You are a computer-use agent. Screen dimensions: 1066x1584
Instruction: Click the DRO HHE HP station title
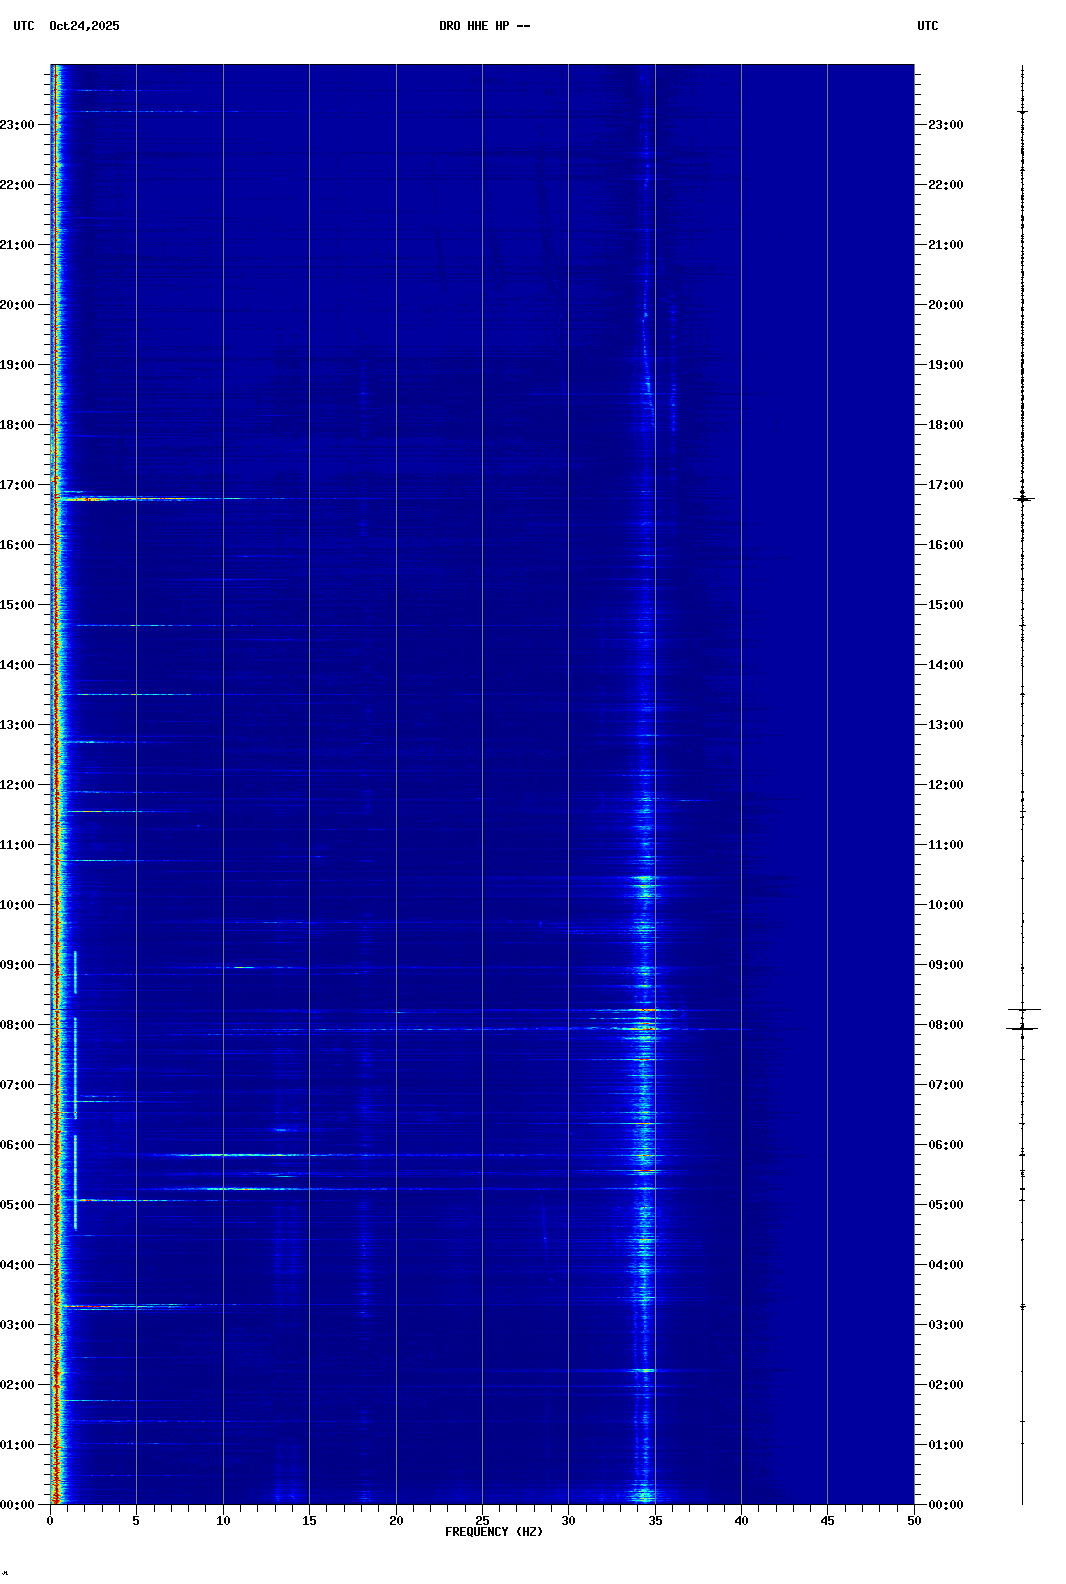[484, 26]
